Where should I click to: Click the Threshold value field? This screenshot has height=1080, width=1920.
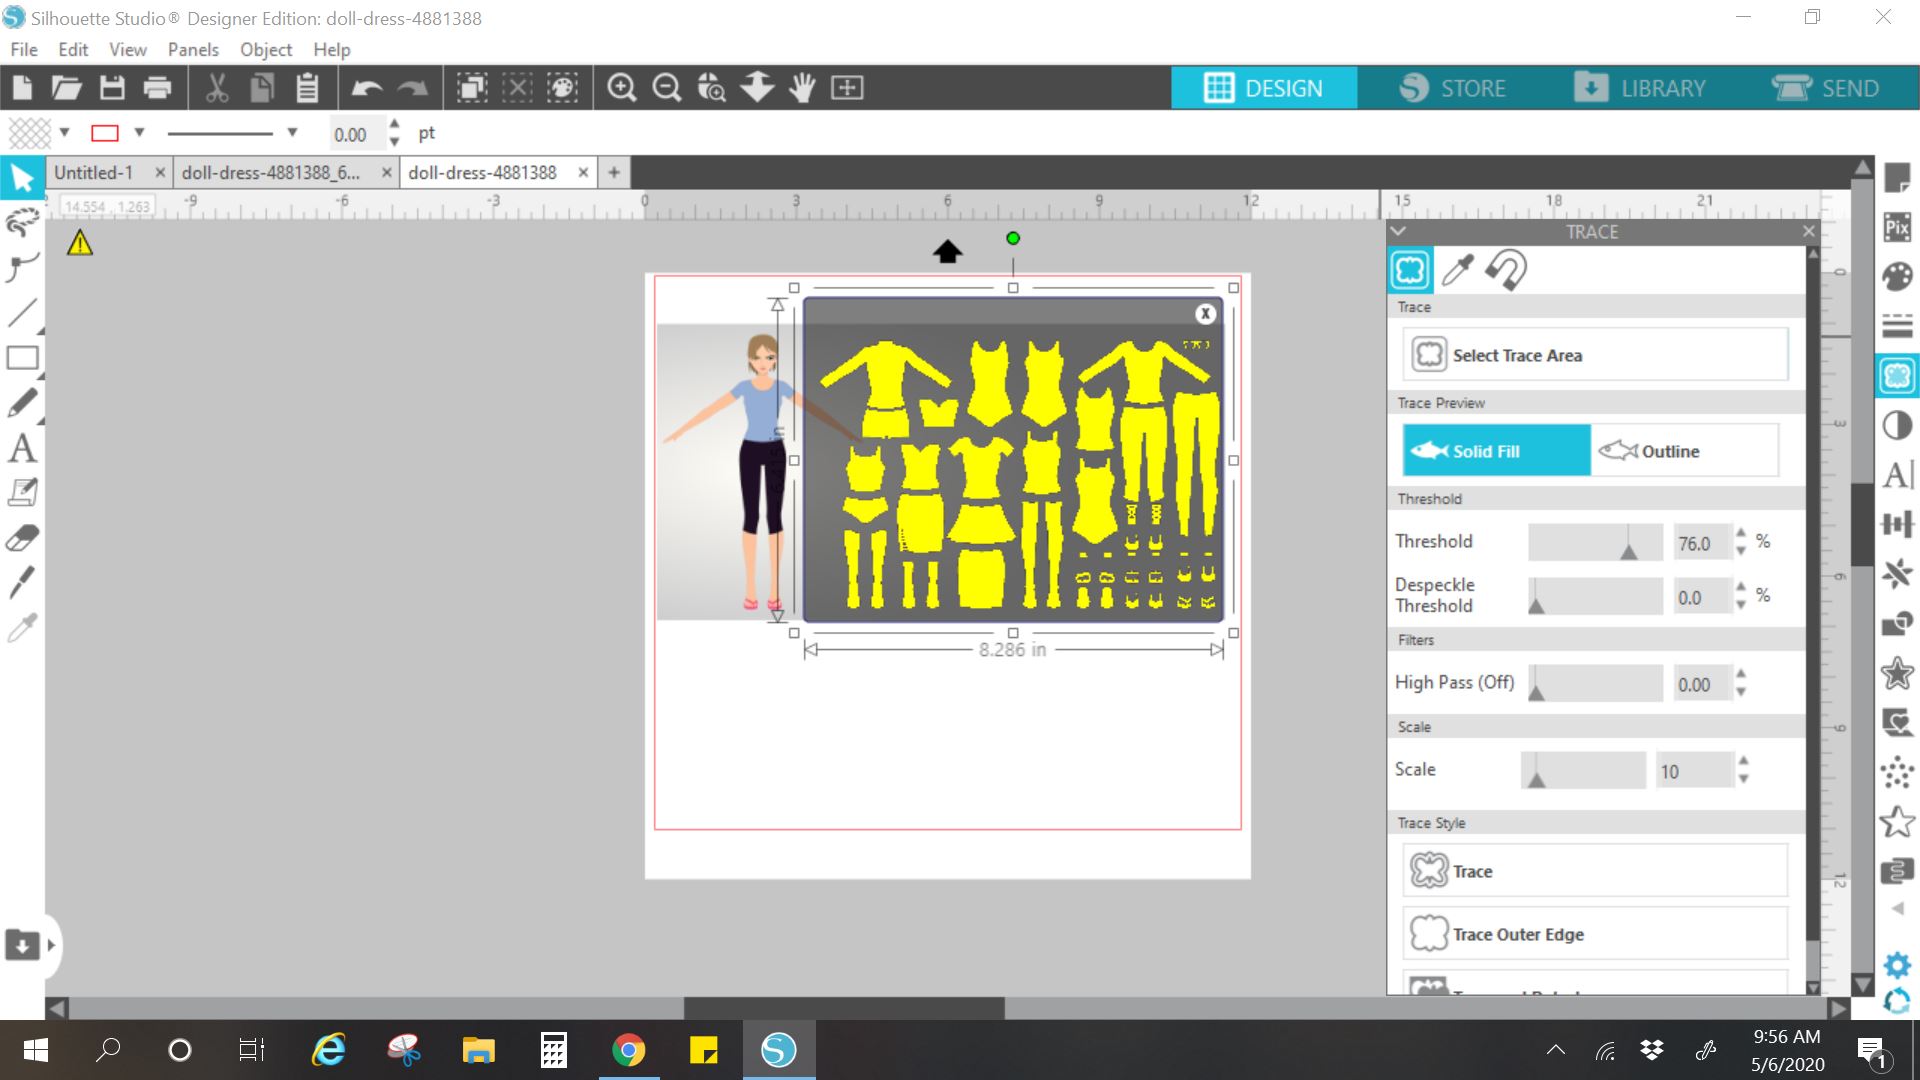1702,542
